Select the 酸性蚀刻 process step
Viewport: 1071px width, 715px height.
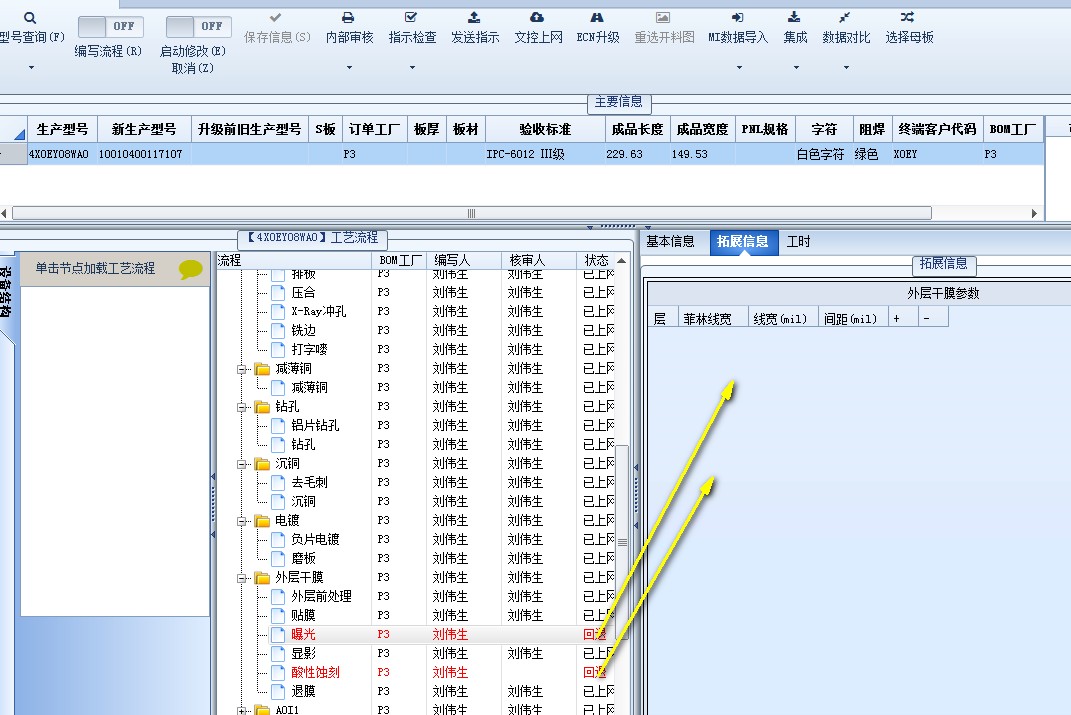[315, 673]
